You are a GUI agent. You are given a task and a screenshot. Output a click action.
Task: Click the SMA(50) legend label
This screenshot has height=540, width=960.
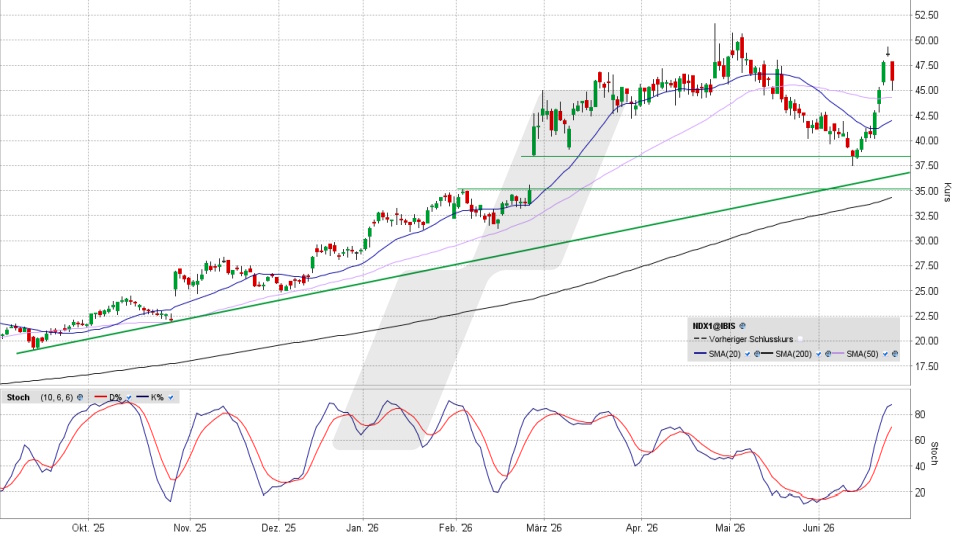pos(862,354)
